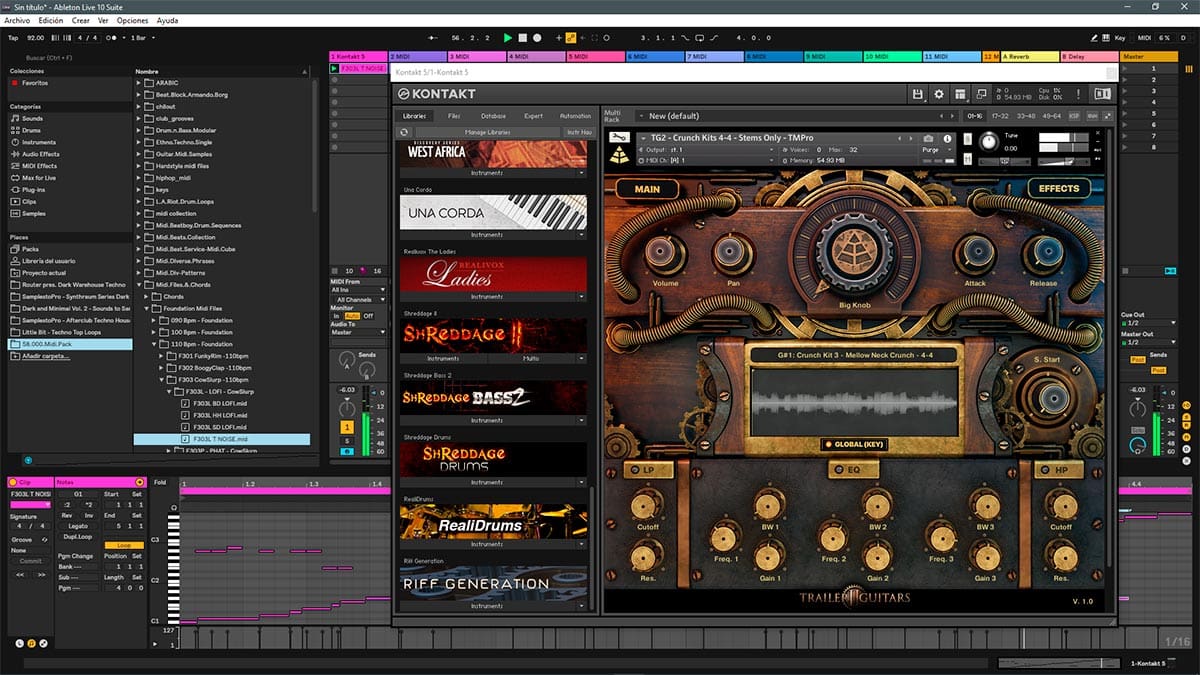Click the Tap tempo button
The image size is (1200, 675).
click(13, 38)
